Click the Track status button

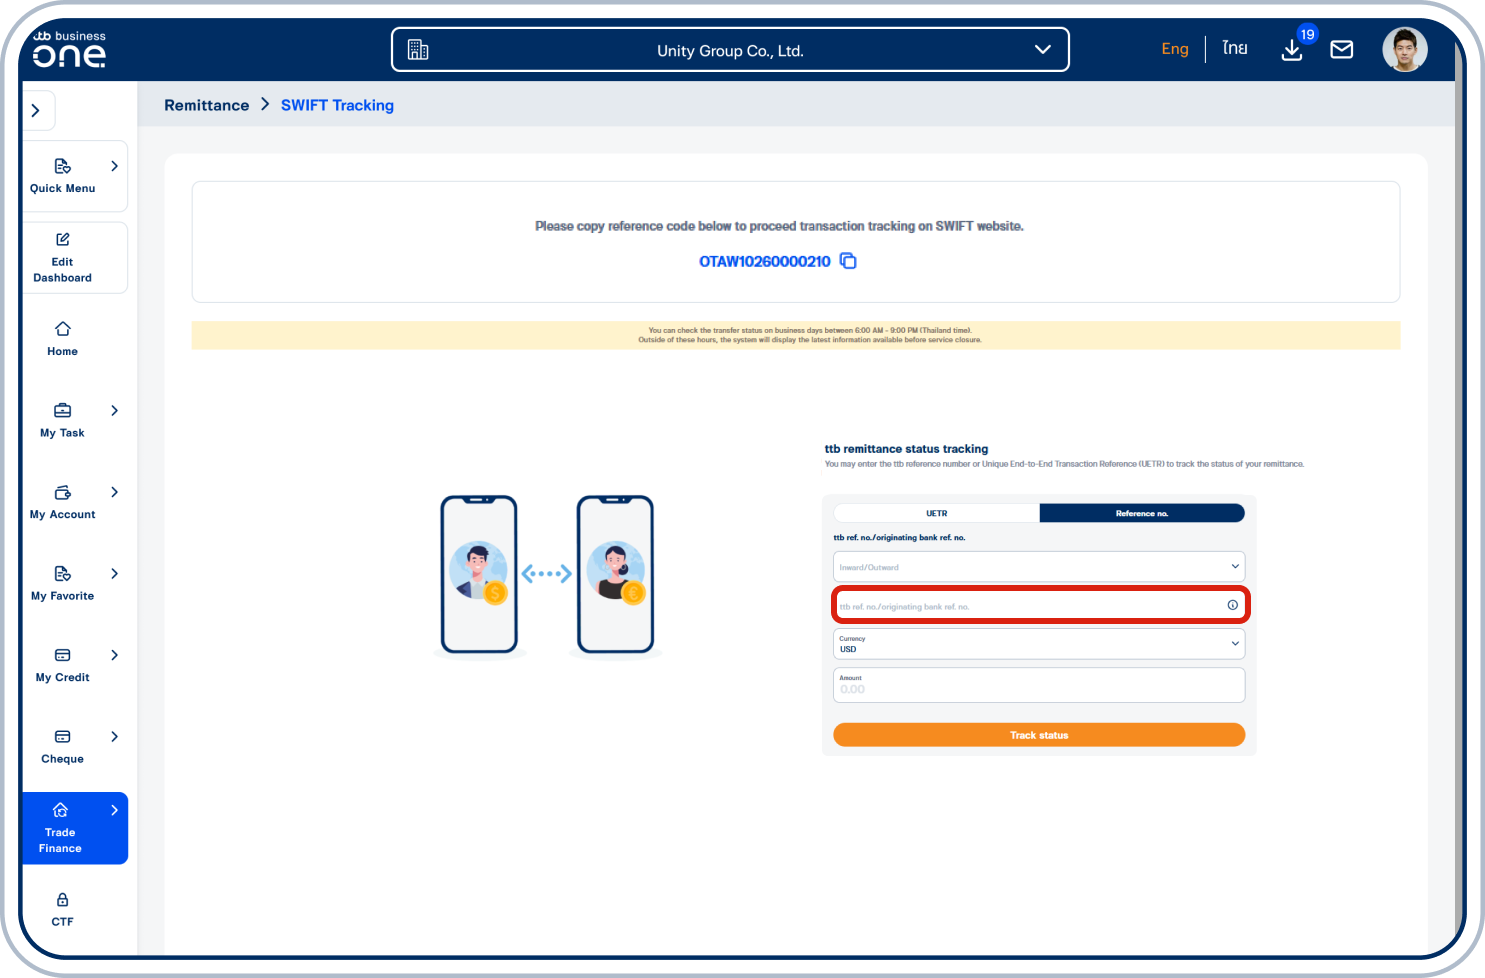coord(1038,735)
